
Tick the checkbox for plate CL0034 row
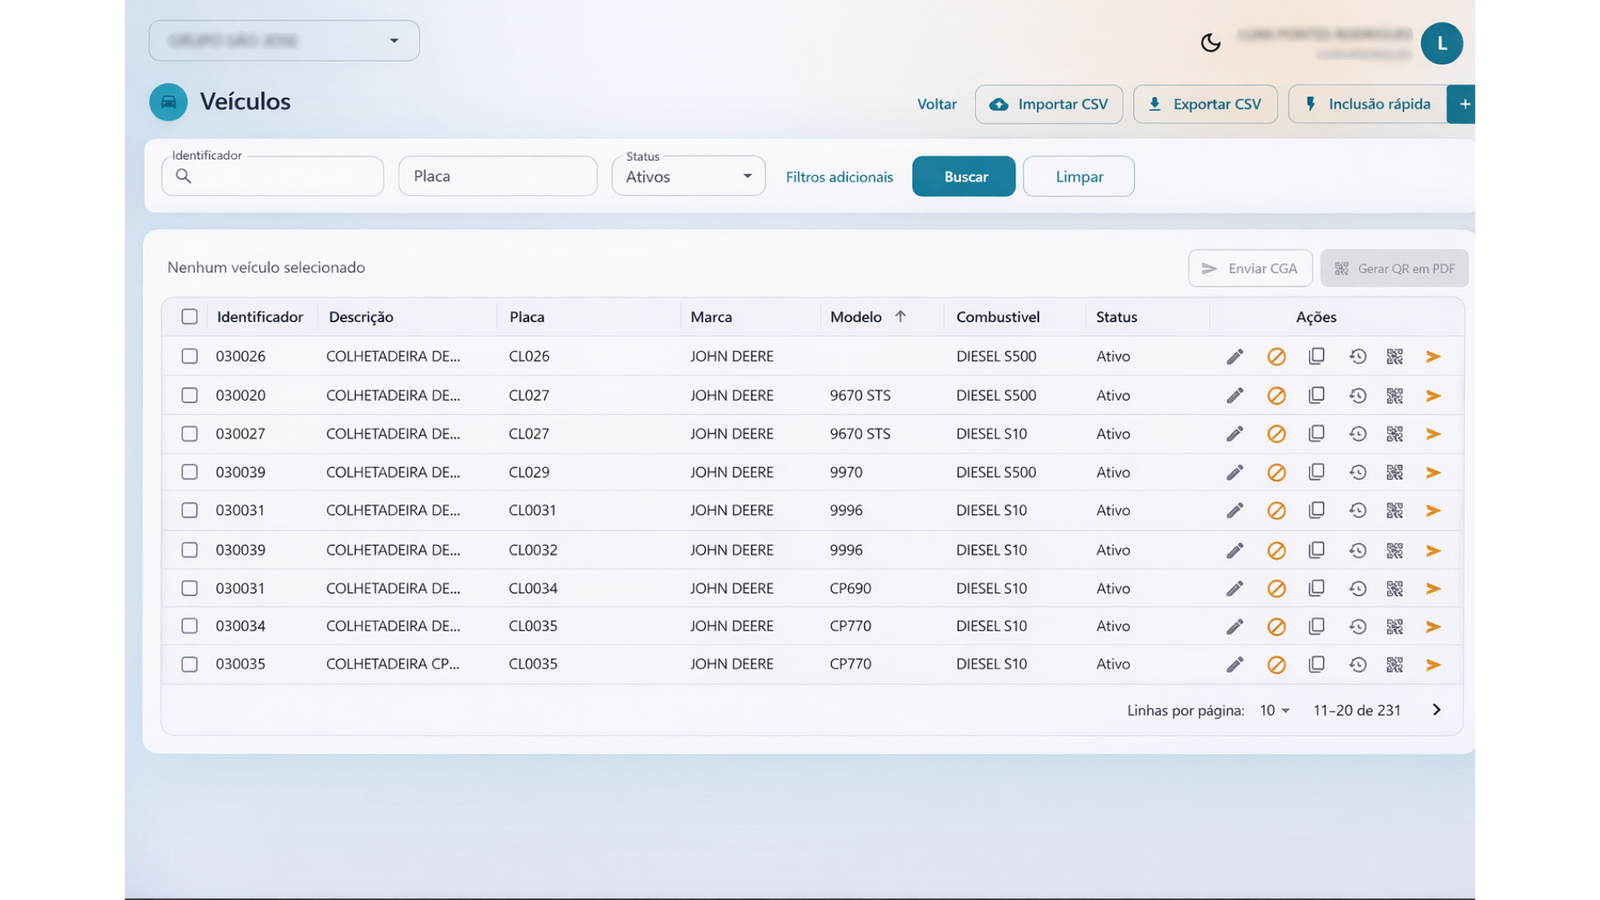tap(190, 589)
